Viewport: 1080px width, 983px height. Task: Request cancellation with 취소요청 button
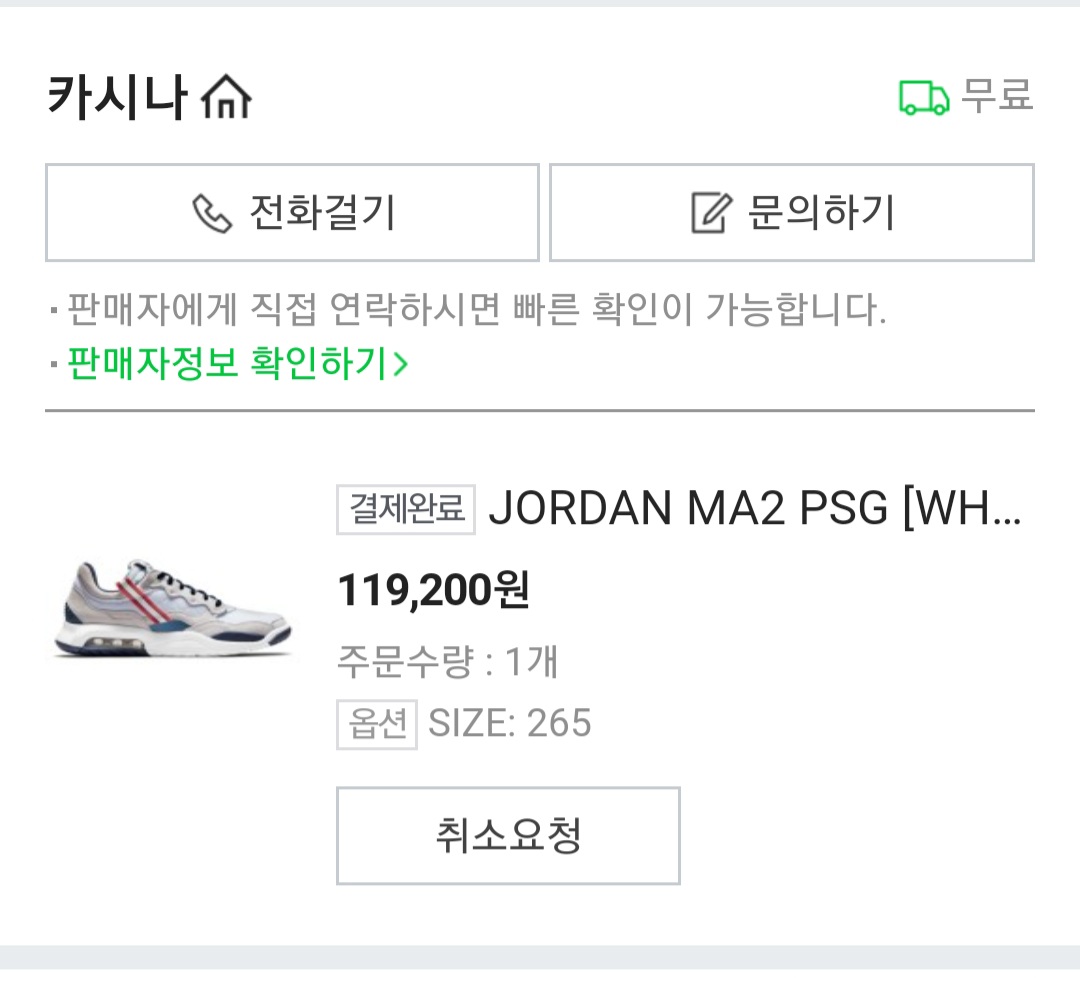pyautogui.click(x=508, y=836)
